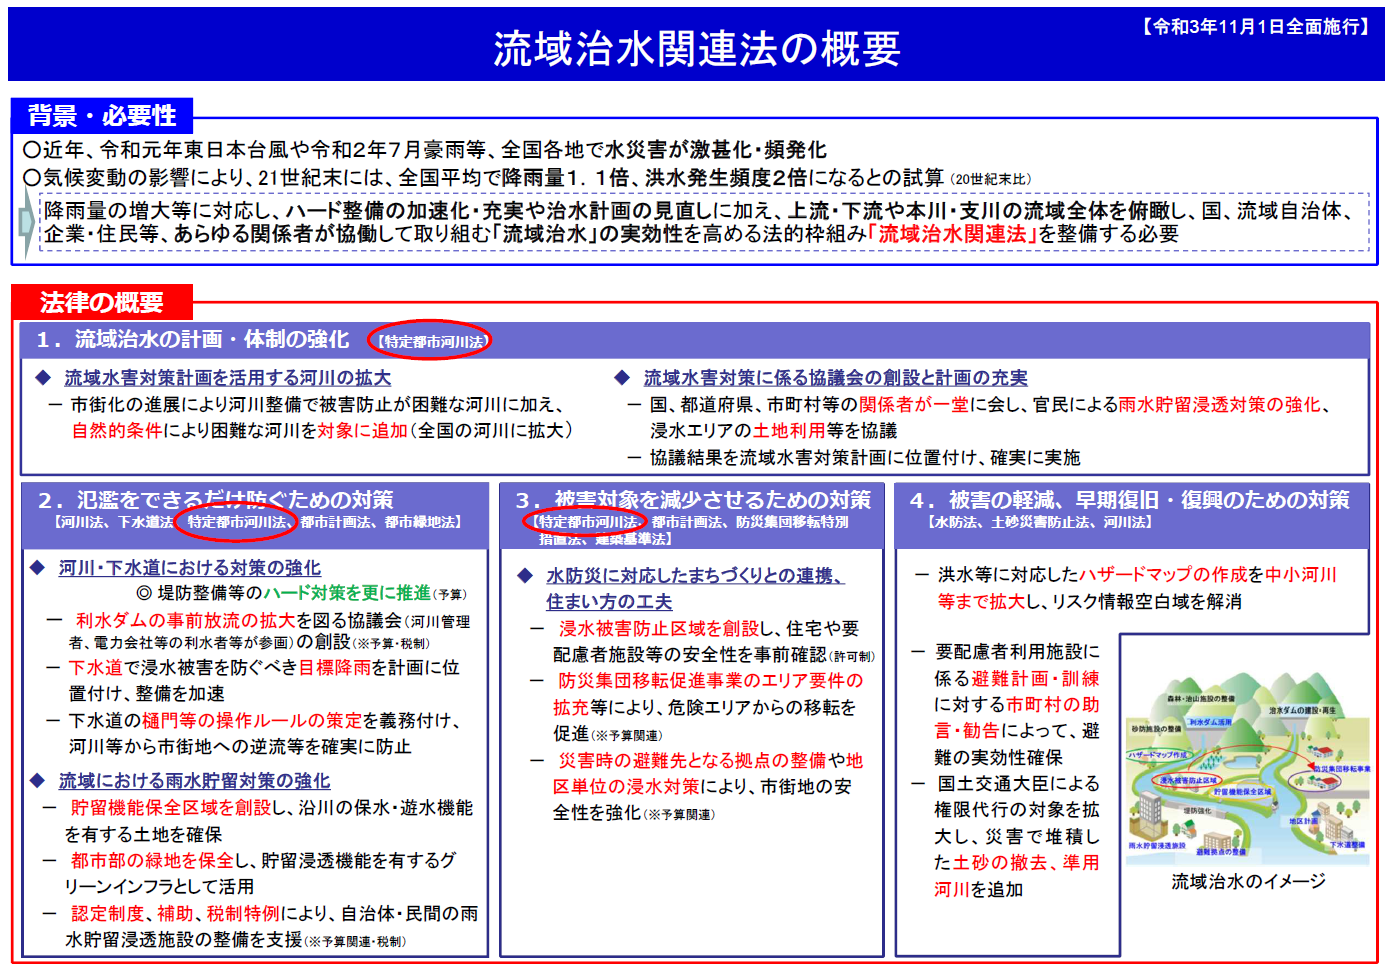Click the map label 治水ダムの建設・再生
This screenshot has height=978, width=1396.
tap(1303, 711)
